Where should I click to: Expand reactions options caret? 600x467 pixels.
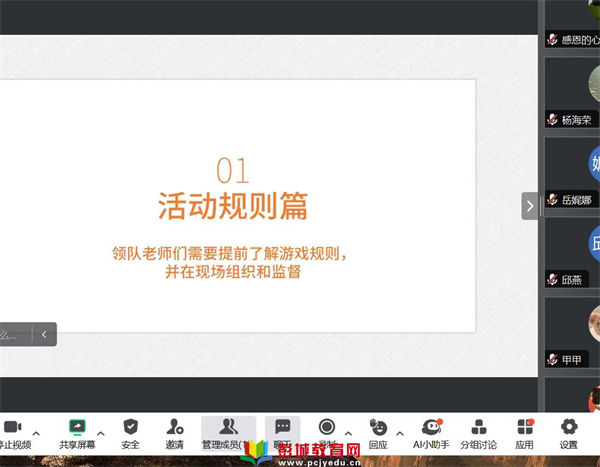(399, 433)
